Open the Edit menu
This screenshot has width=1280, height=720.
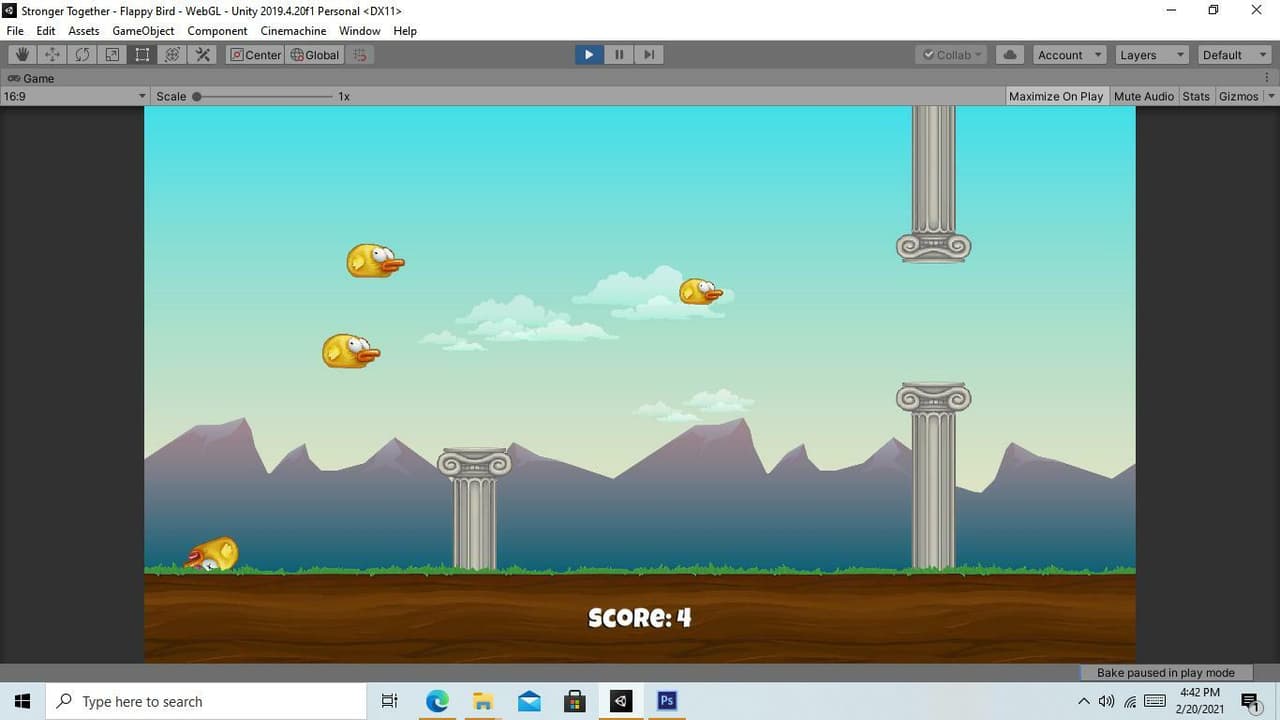tap(46, 31)
